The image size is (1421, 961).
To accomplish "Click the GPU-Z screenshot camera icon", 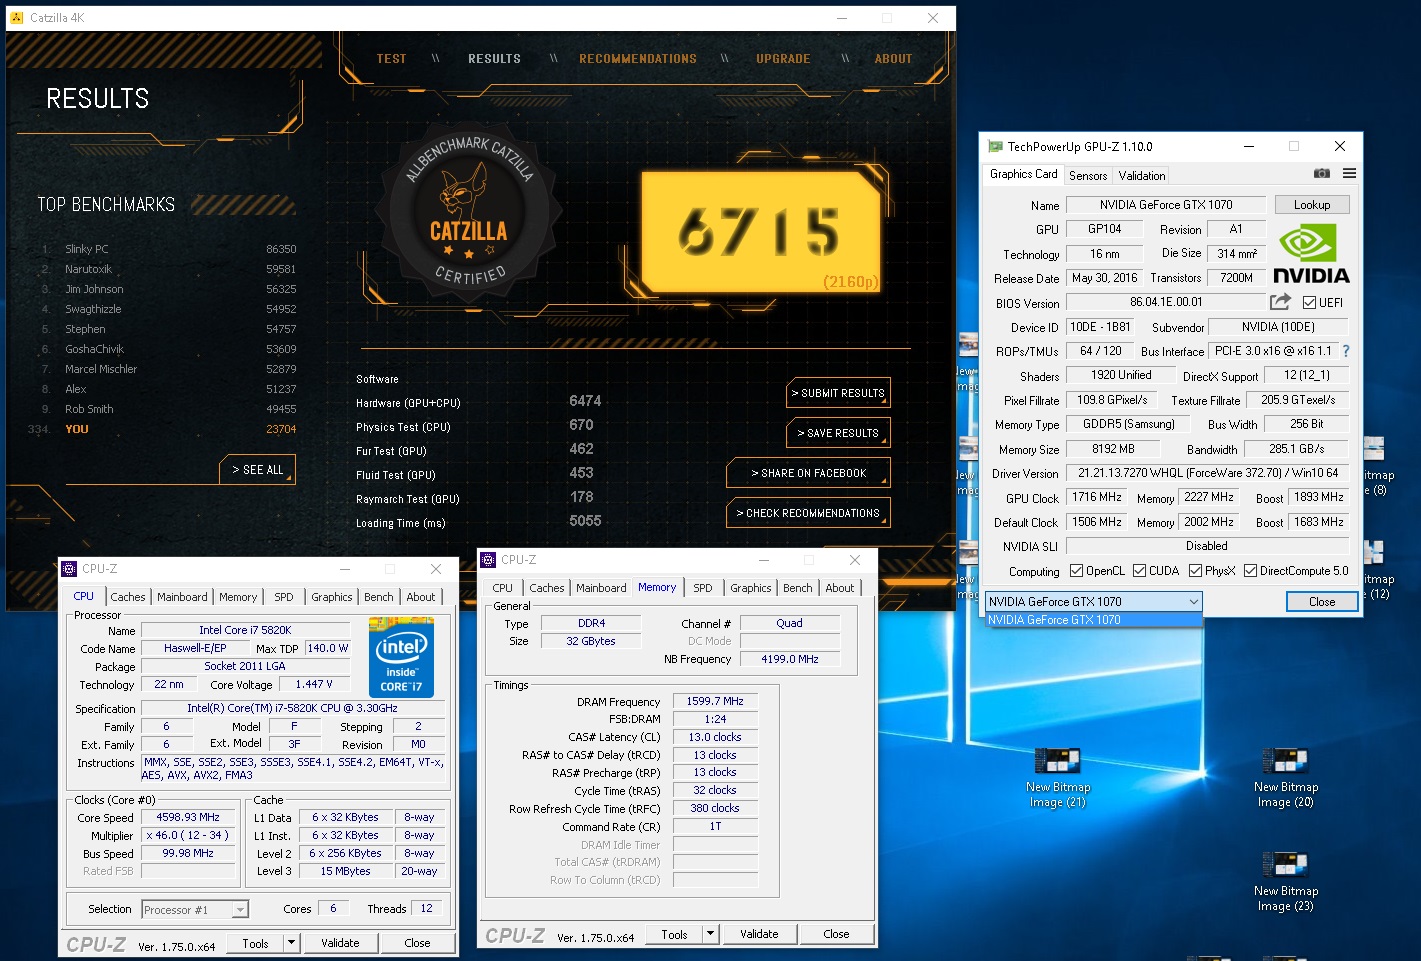I will 1321,174.
